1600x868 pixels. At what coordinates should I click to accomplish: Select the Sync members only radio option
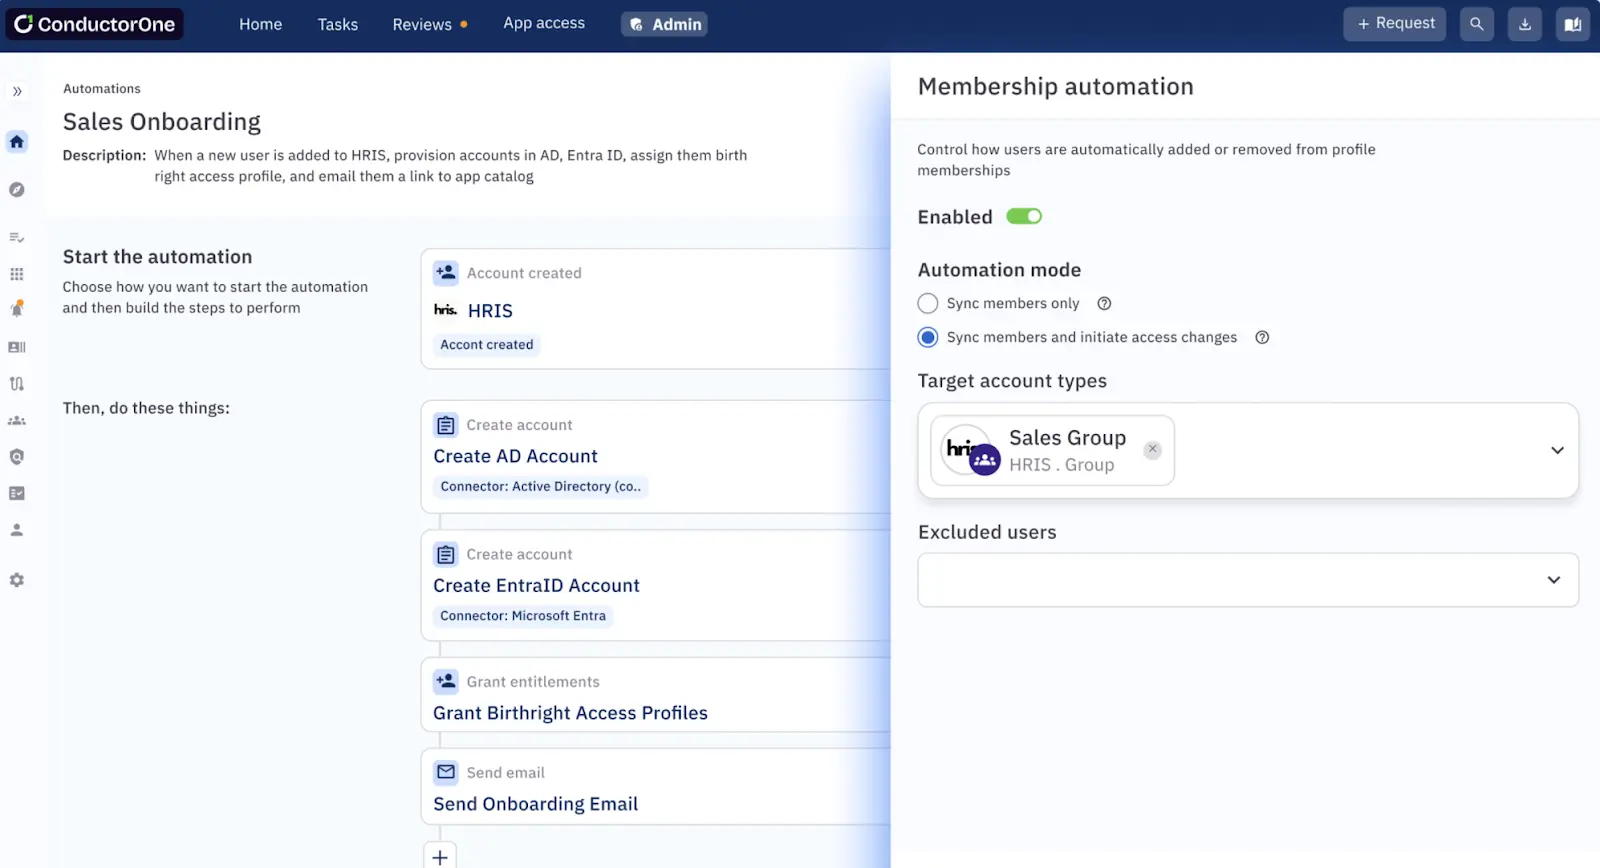point(928,304)
